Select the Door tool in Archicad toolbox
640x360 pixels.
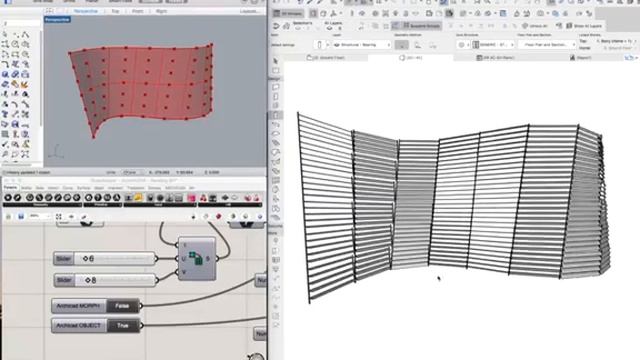pos(276,97)
